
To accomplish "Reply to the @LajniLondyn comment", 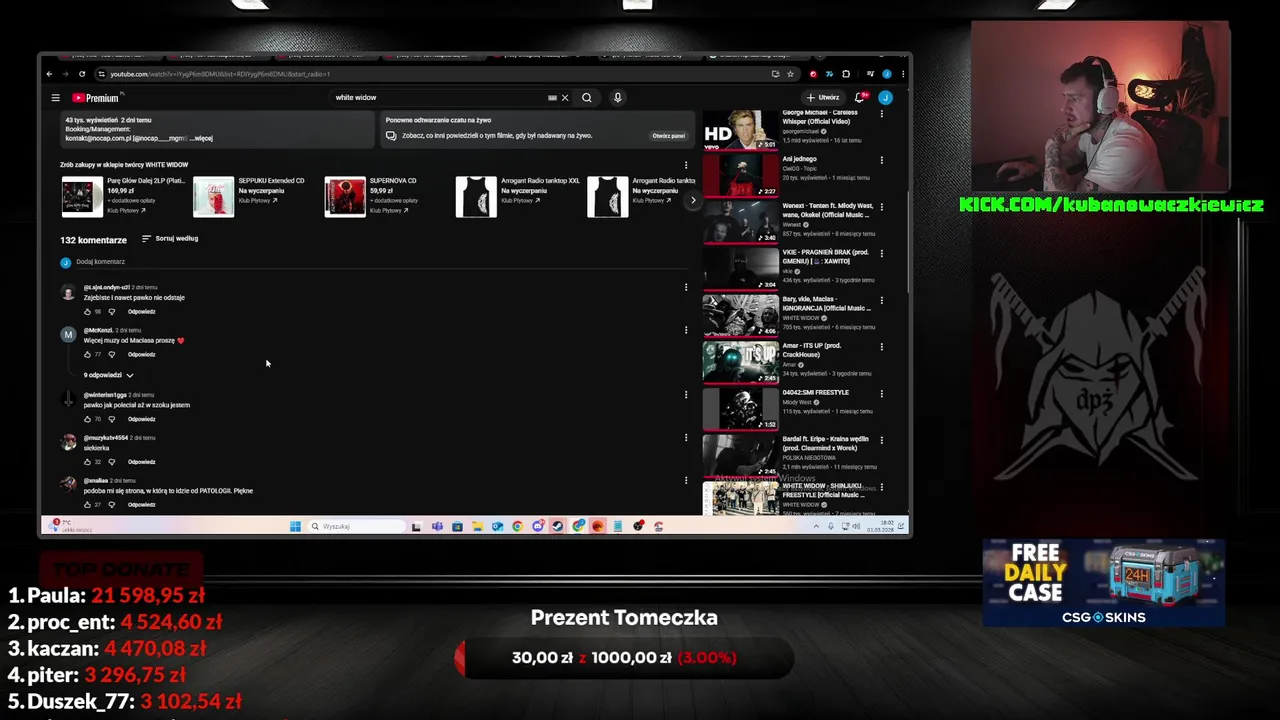I will (x=141, y=312).
